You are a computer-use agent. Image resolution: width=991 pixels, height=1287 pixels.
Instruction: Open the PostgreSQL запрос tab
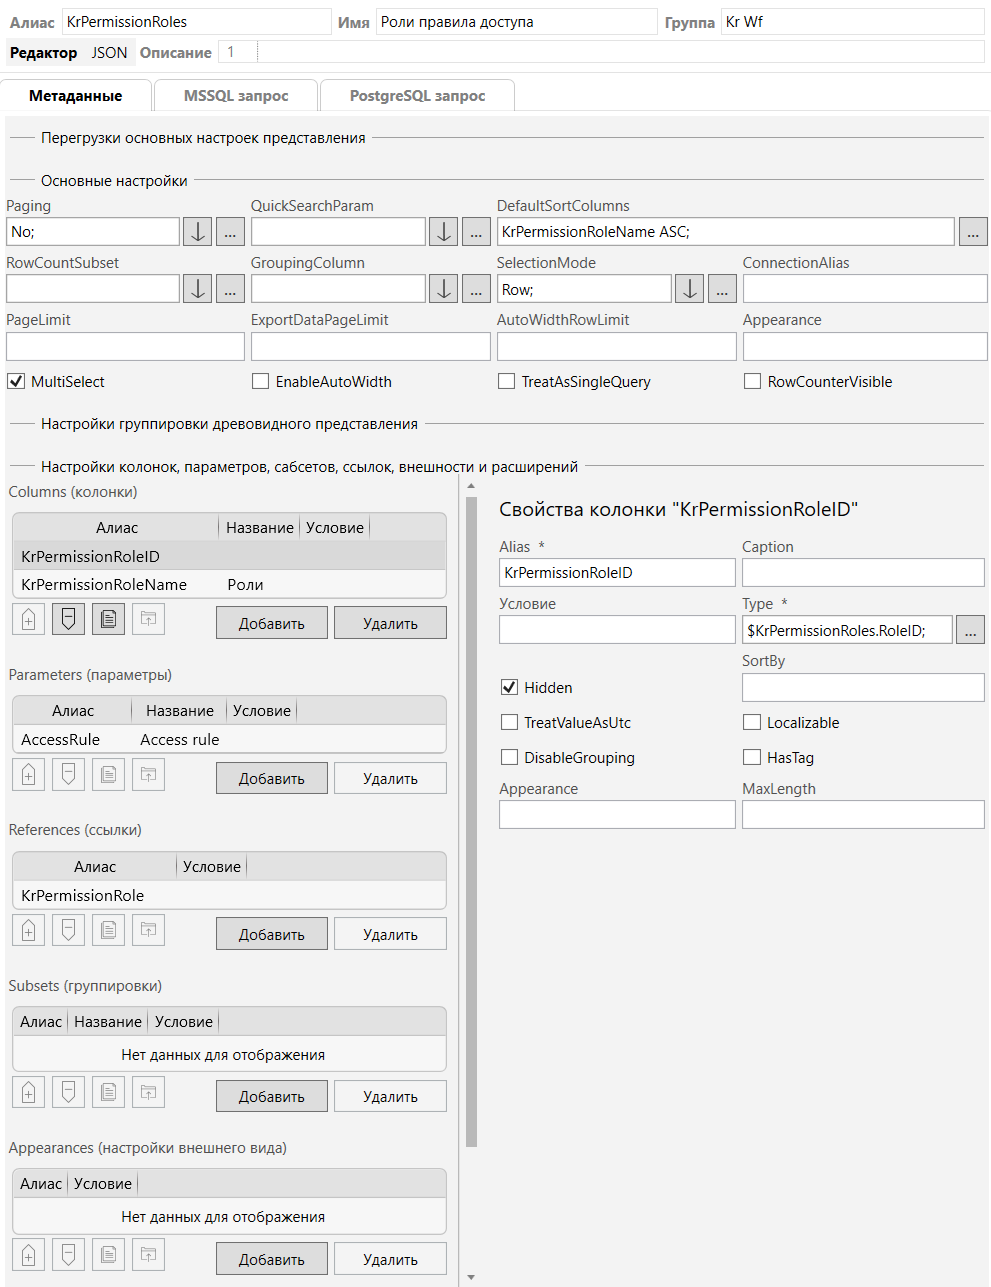coord(417,96)
